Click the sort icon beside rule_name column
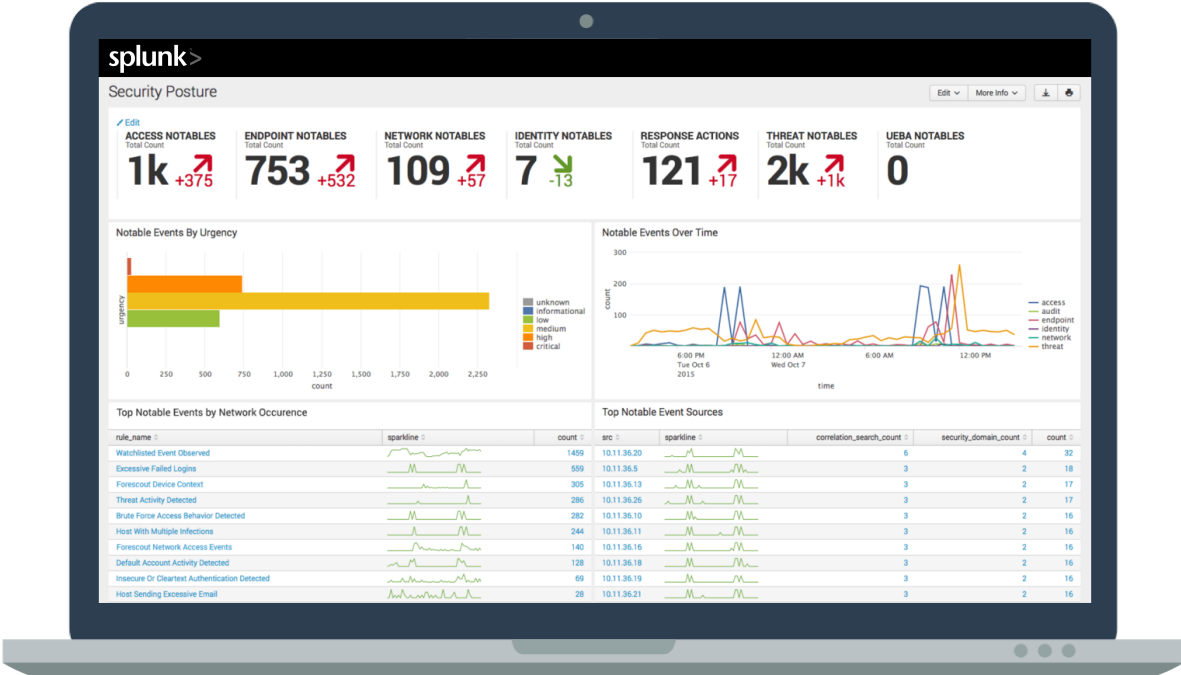The image size is (1181, 675). pos(156,438)
